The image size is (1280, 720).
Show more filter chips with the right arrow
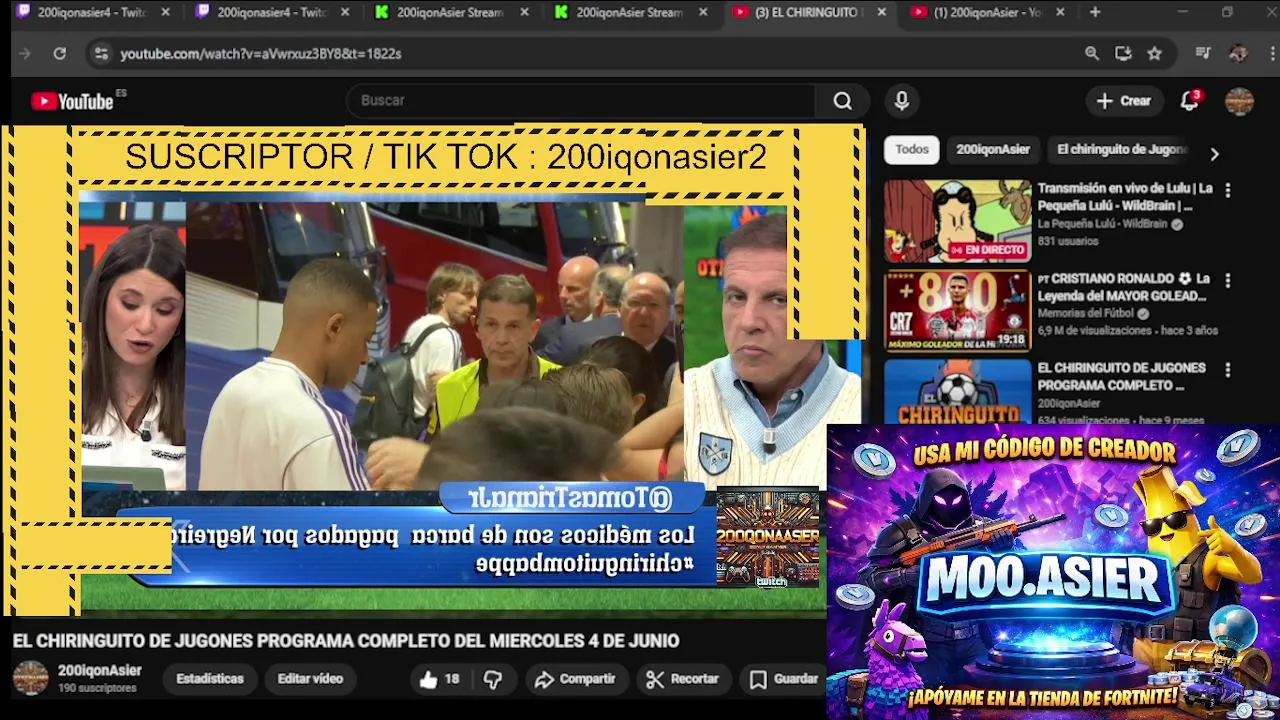tap(1214, 154)
